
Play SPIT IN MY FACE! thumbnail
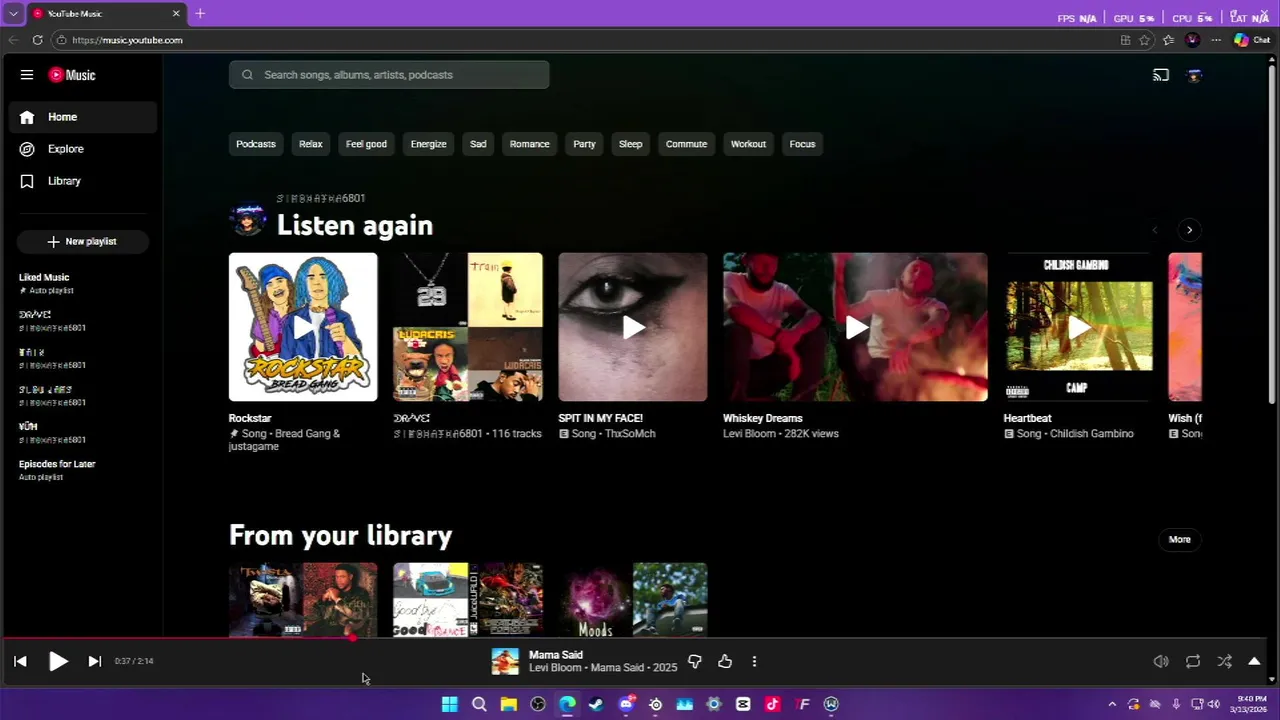pyautogui.click(x=633, y=327)
